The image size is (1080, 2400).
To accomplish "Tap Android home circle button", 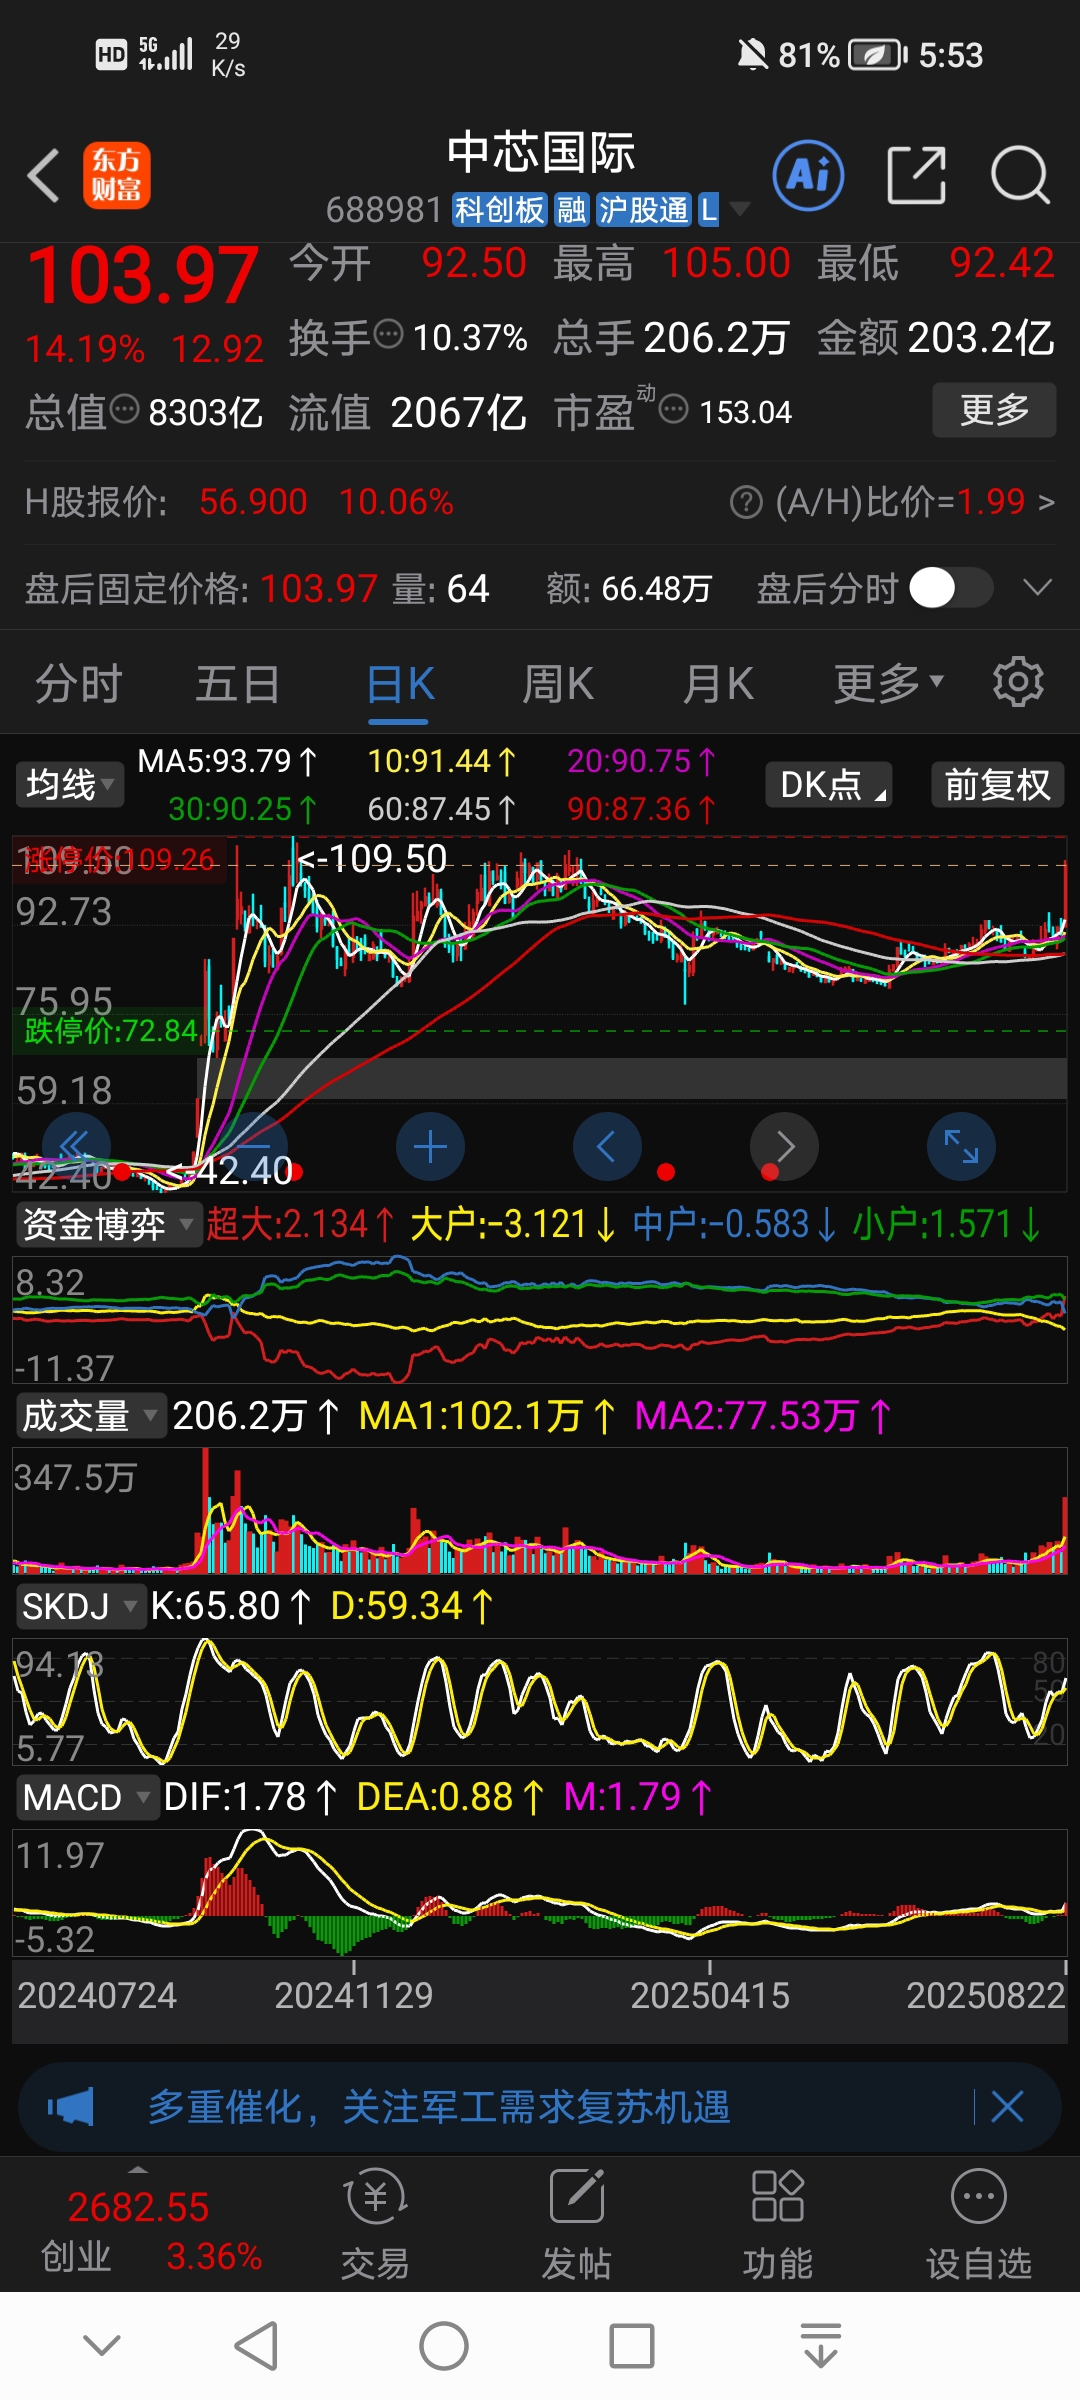I will click(444, 2346).
